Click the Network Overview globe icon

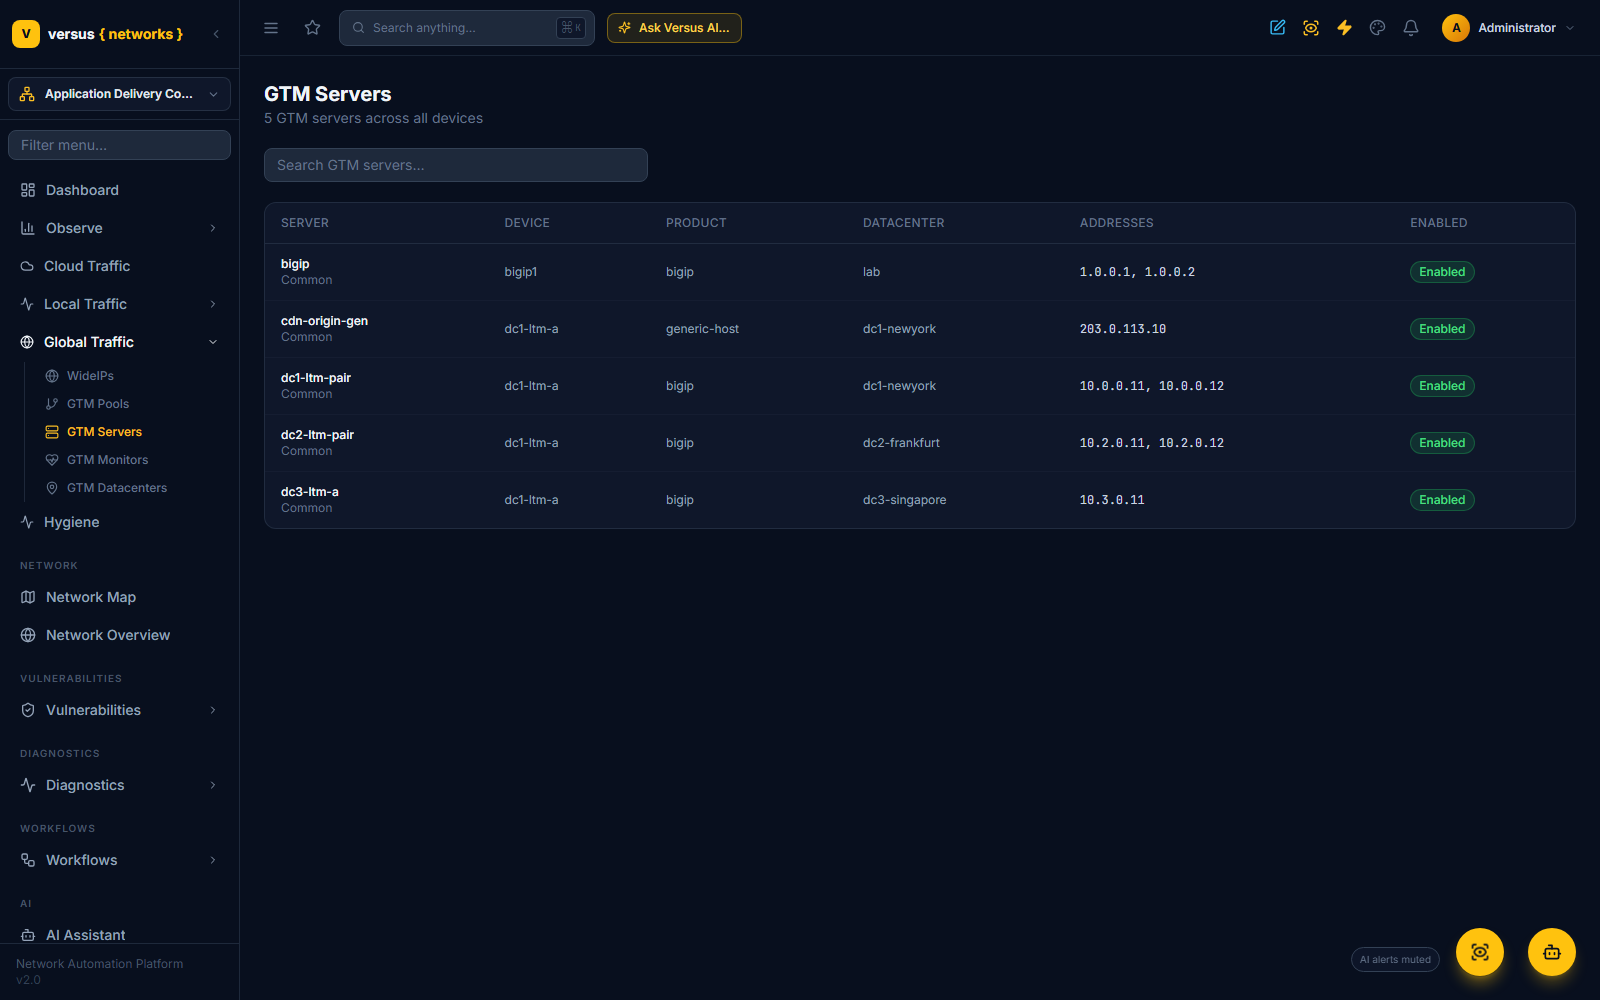coord(28,635)
